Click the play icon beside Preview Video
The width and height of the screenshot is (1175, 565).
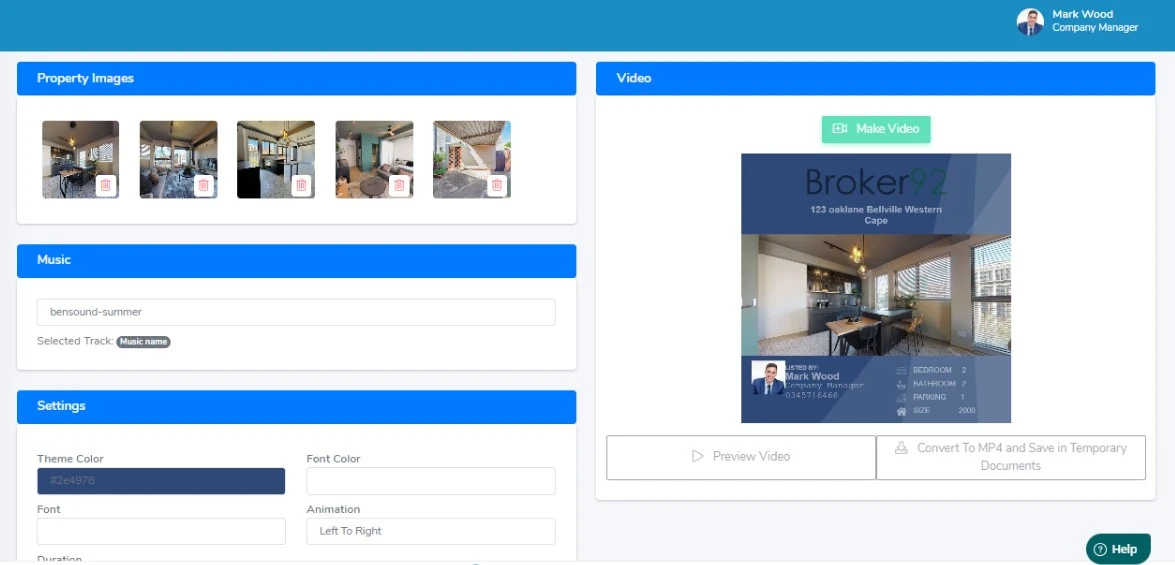[x=698, y=456]
